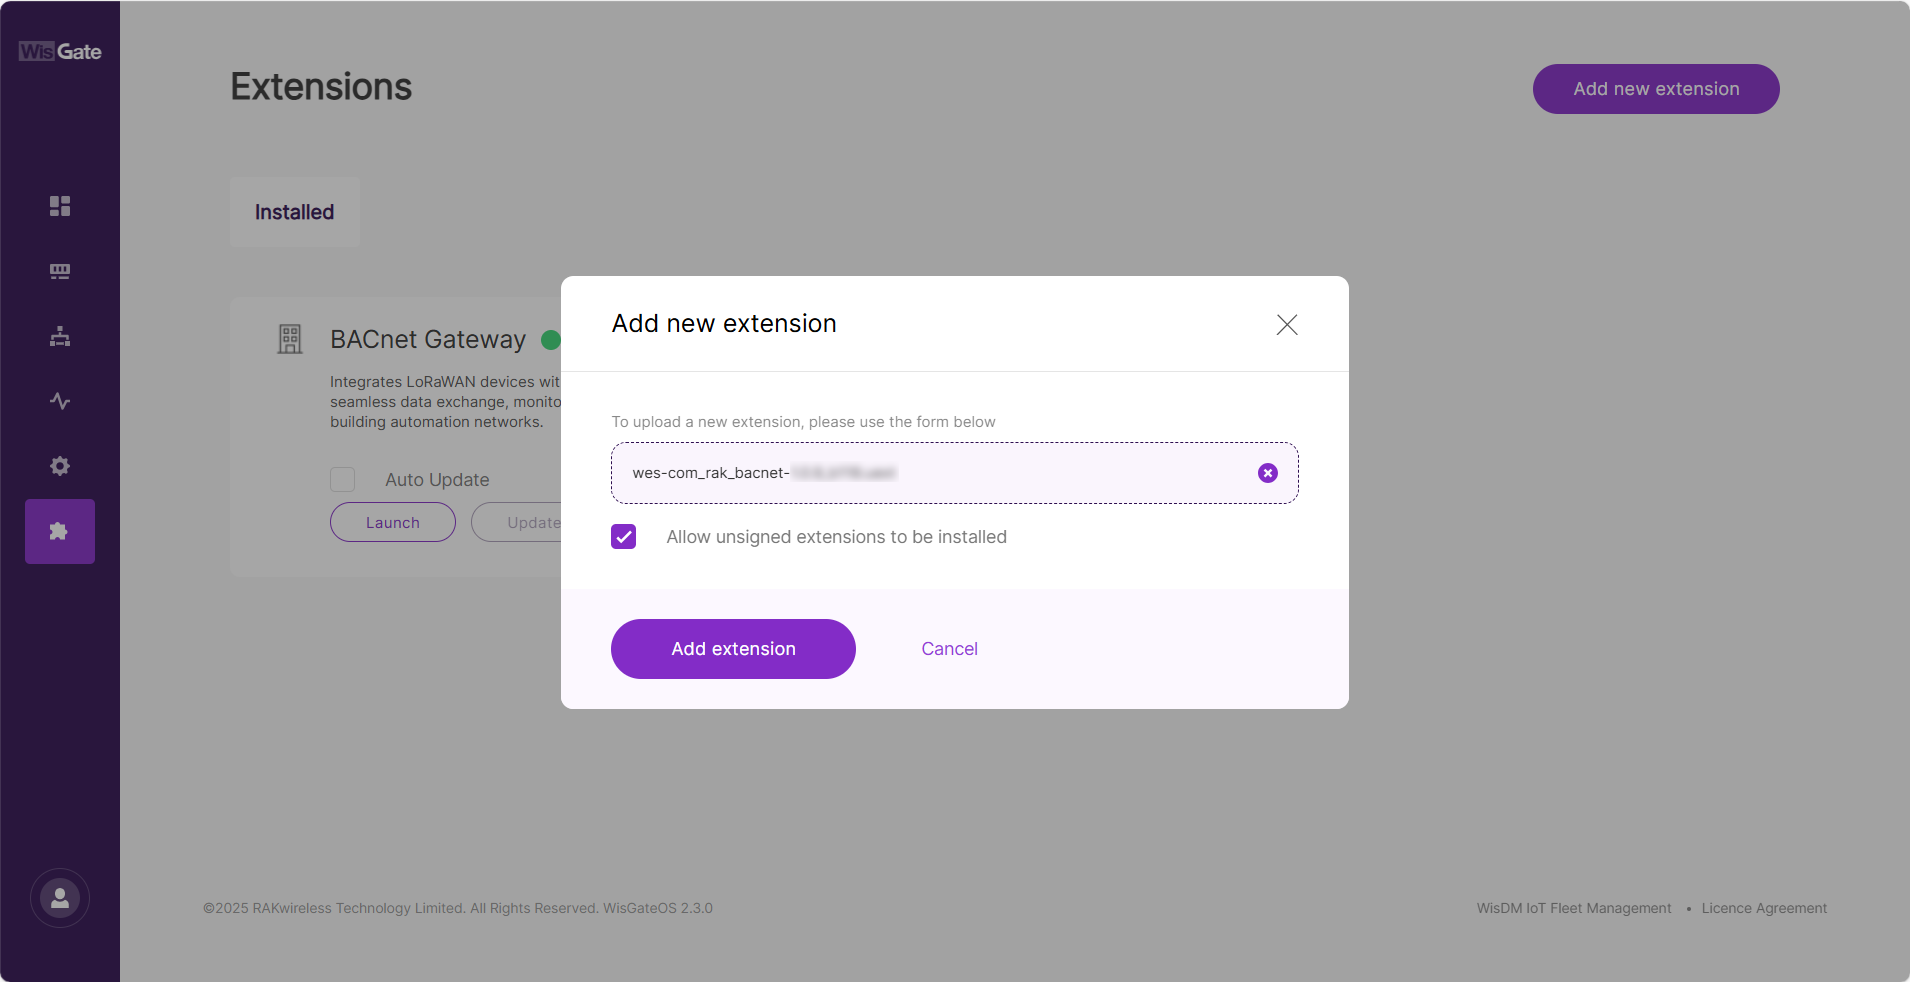This screenshot has height=982, width=1910.
Task: Cancel adding the new extension
Action: click(948, 648)
